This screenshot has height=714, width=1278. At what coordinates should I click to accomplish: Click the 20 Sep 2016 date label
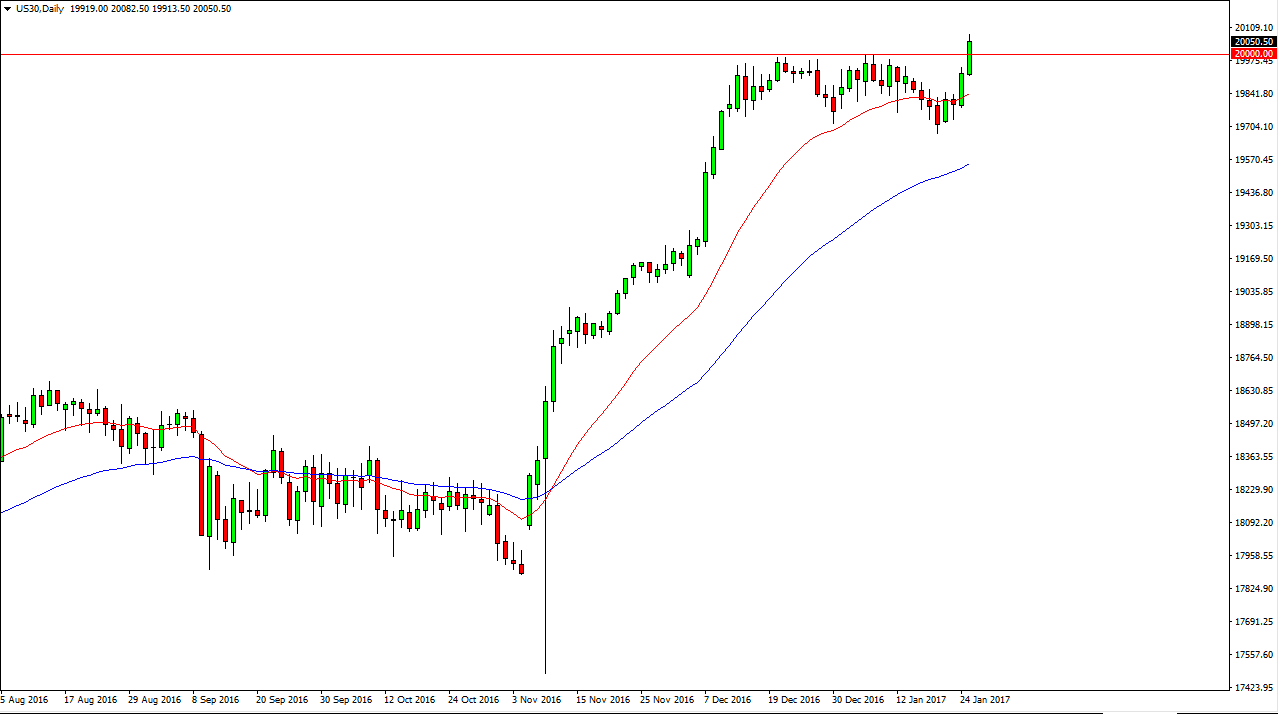pyautogui.click(x=283, y=700)
